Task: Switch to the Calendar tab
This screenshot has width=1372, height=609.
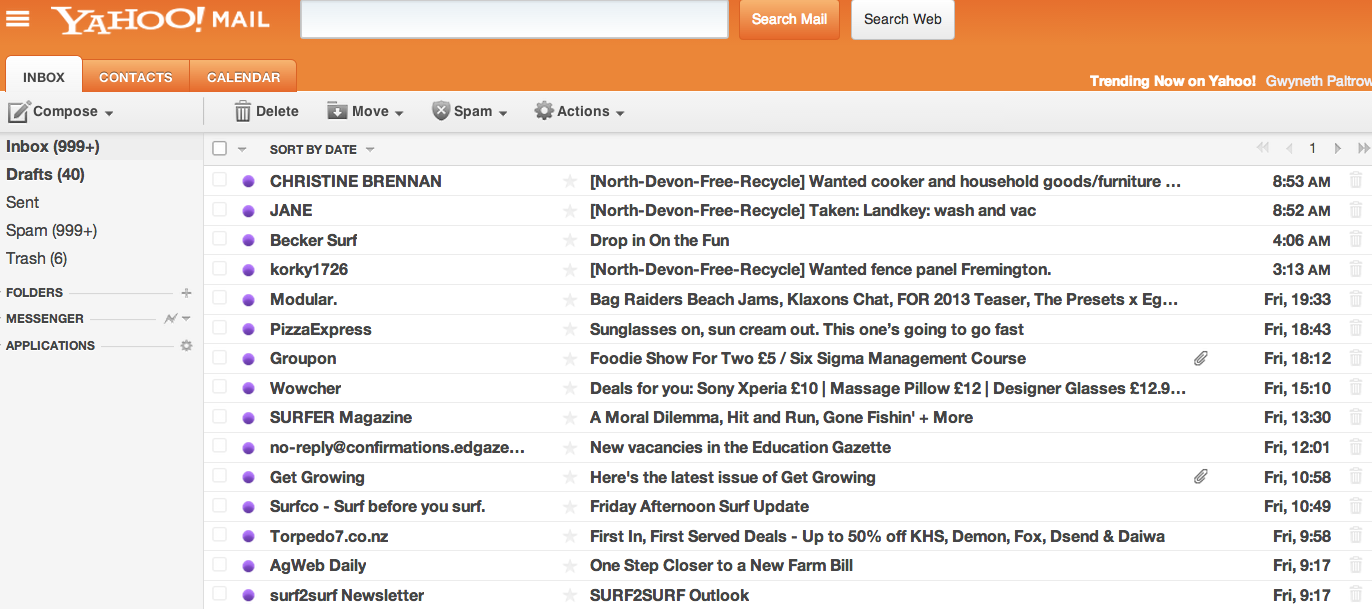Action: 243,77
